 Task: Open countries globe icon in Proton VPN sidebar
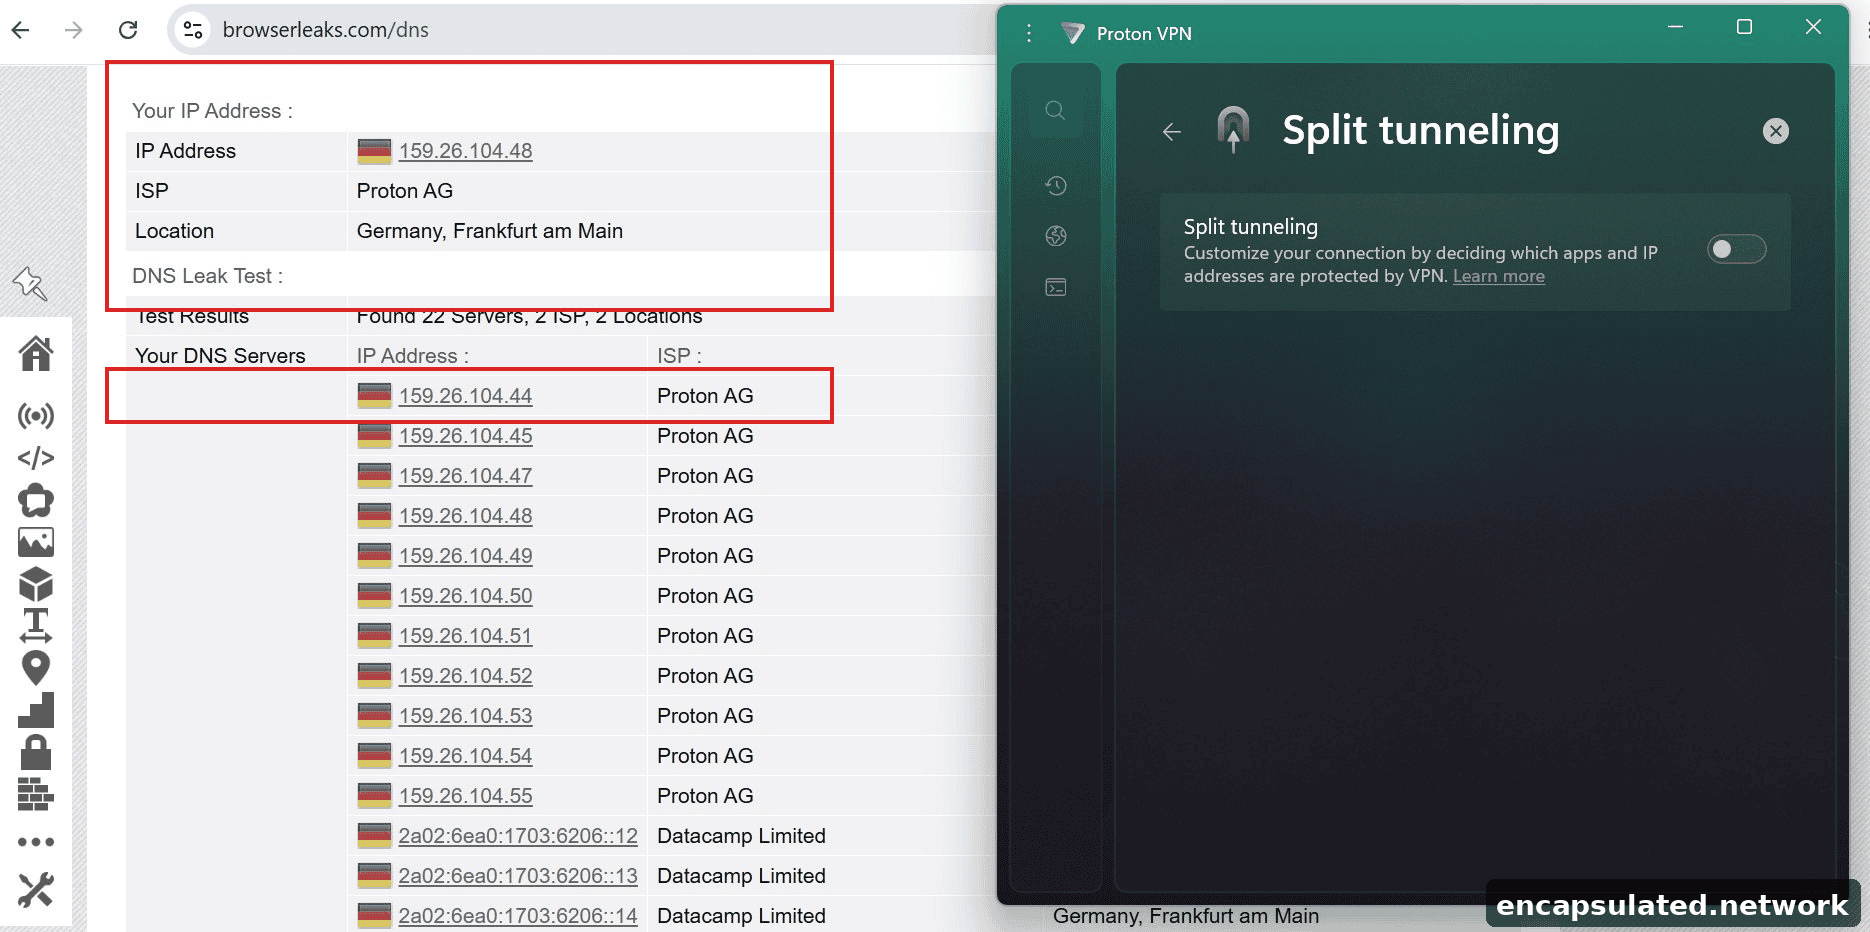click(1056, 236)
